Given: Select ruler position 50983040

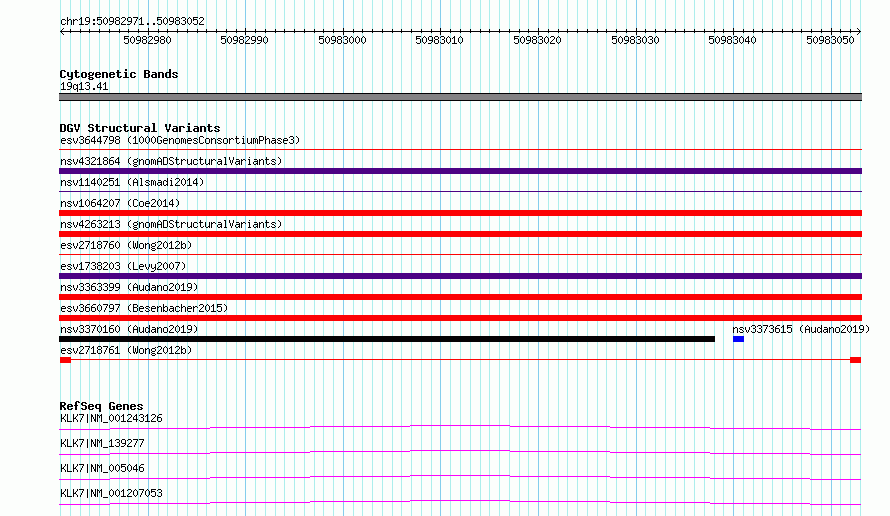Looking at the screenshot, I should coord(732,40).
